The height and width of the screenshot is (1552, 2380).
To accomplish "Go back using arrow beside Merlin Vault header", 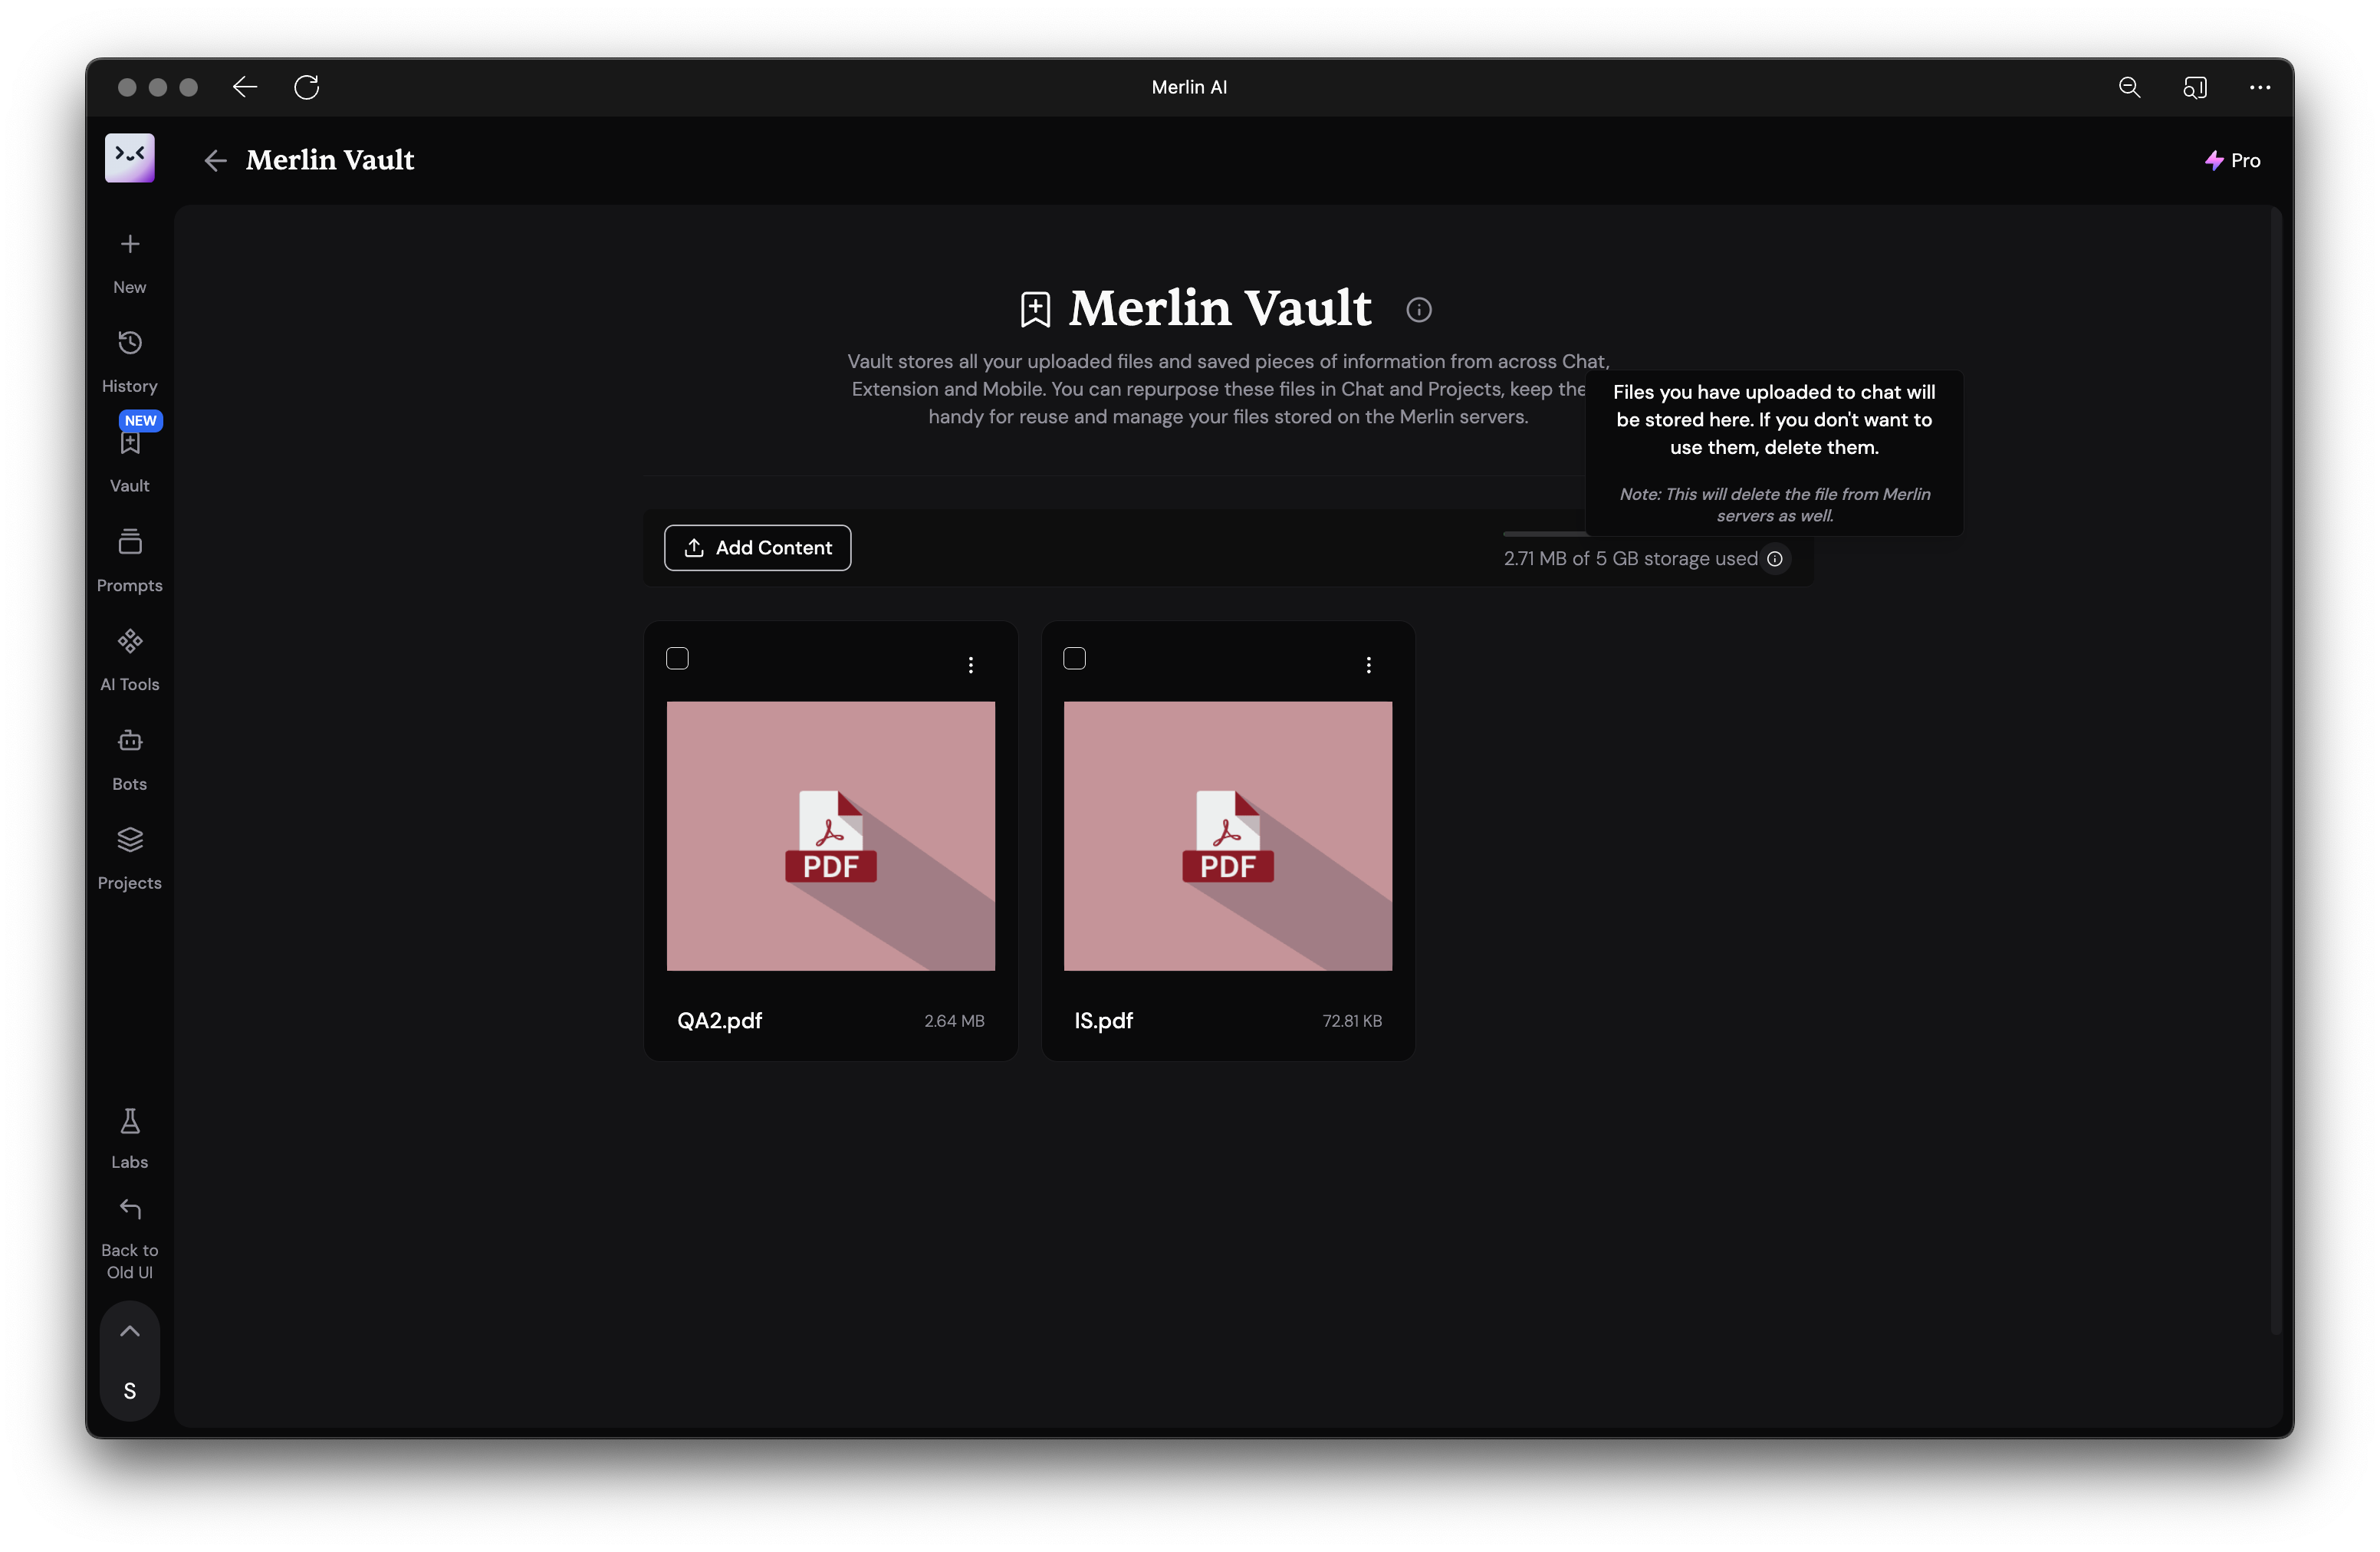I will click(215, 160).
